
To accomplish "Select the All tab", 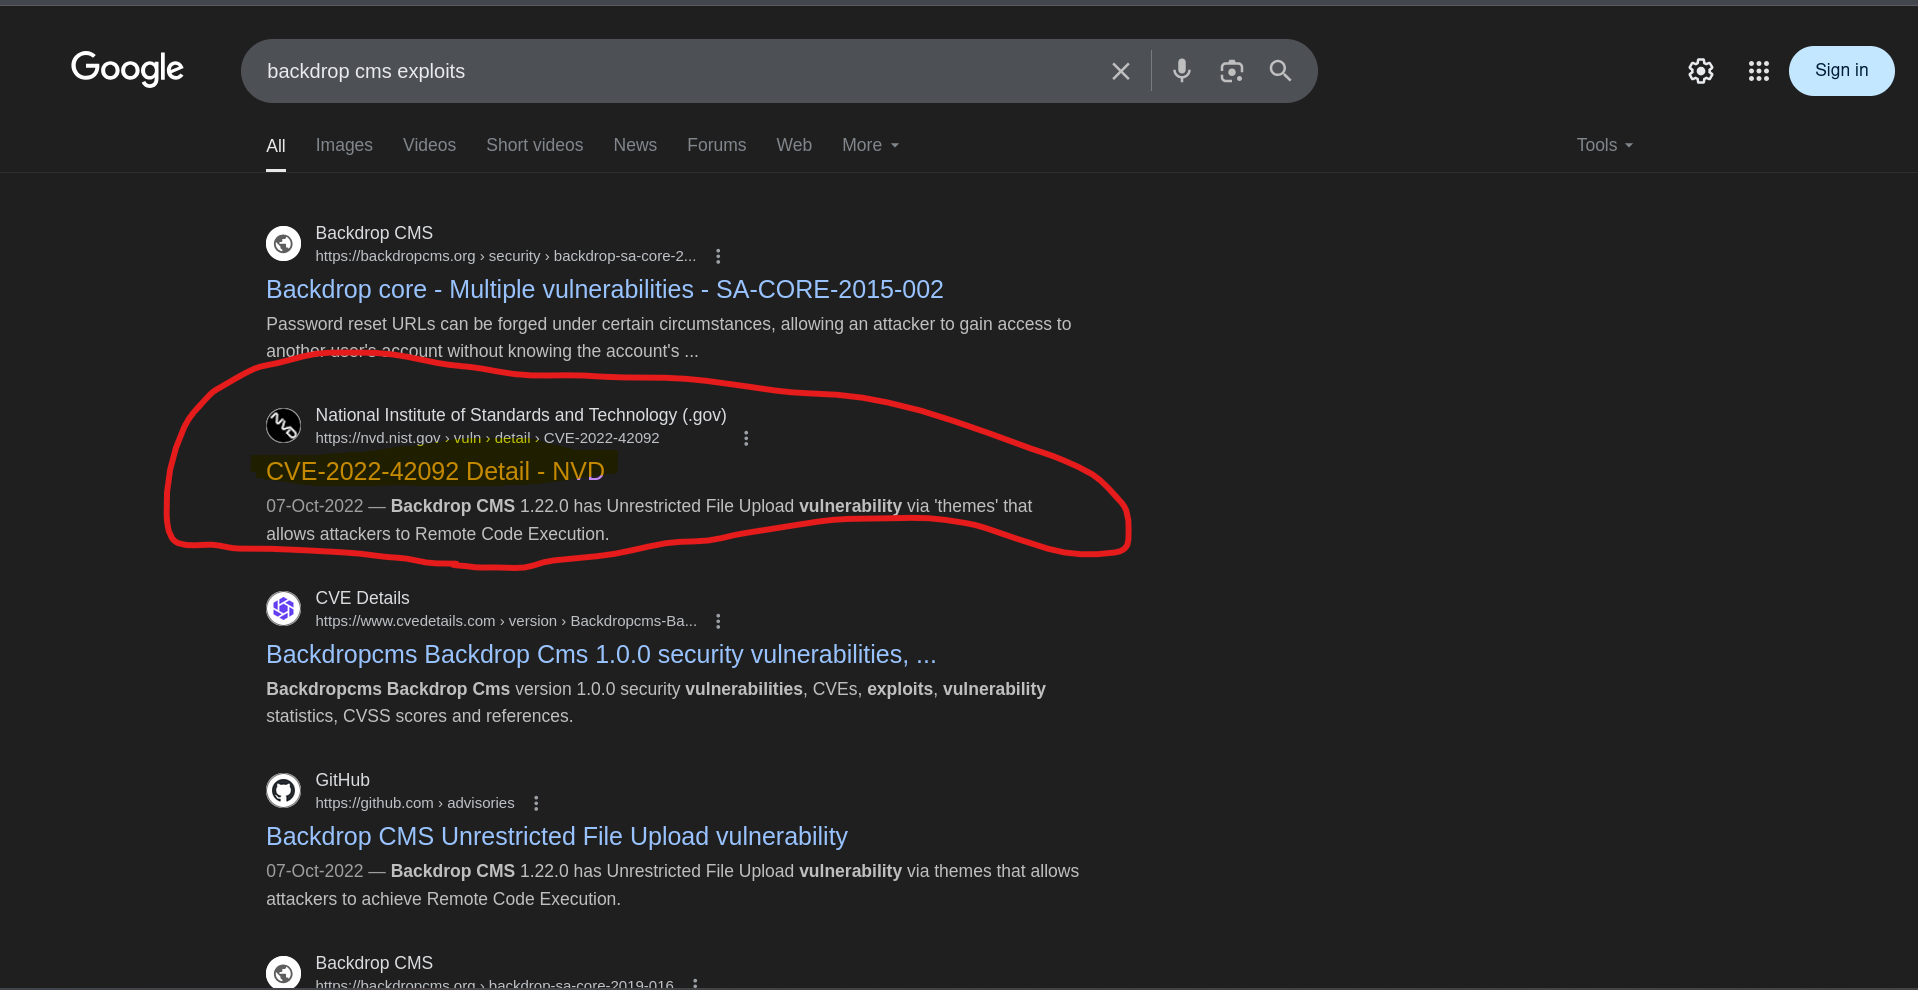I will (x=276, y=146).
